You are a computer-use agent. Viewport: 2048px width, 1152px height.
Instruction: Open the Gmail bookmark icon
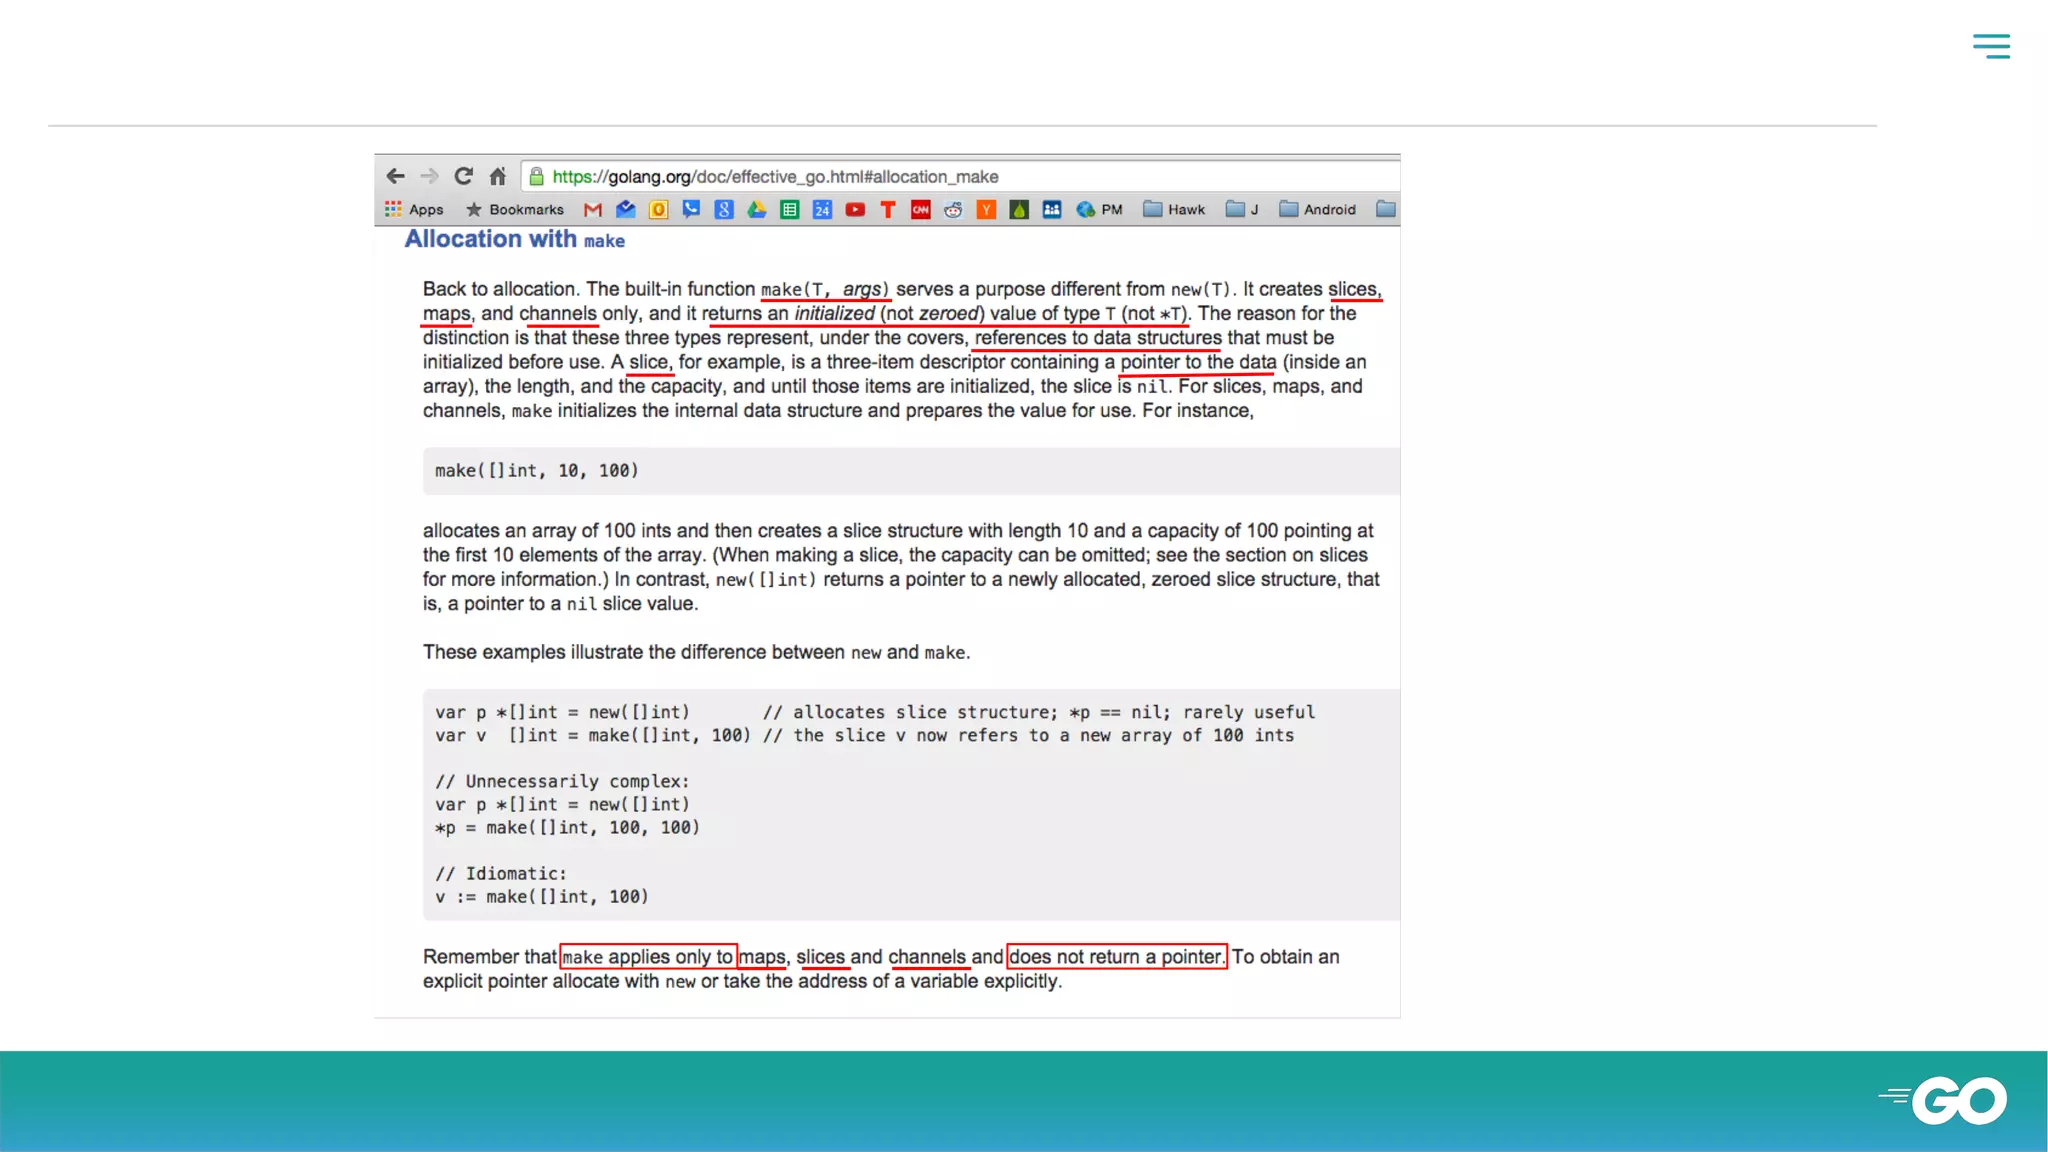pos(593,210)
